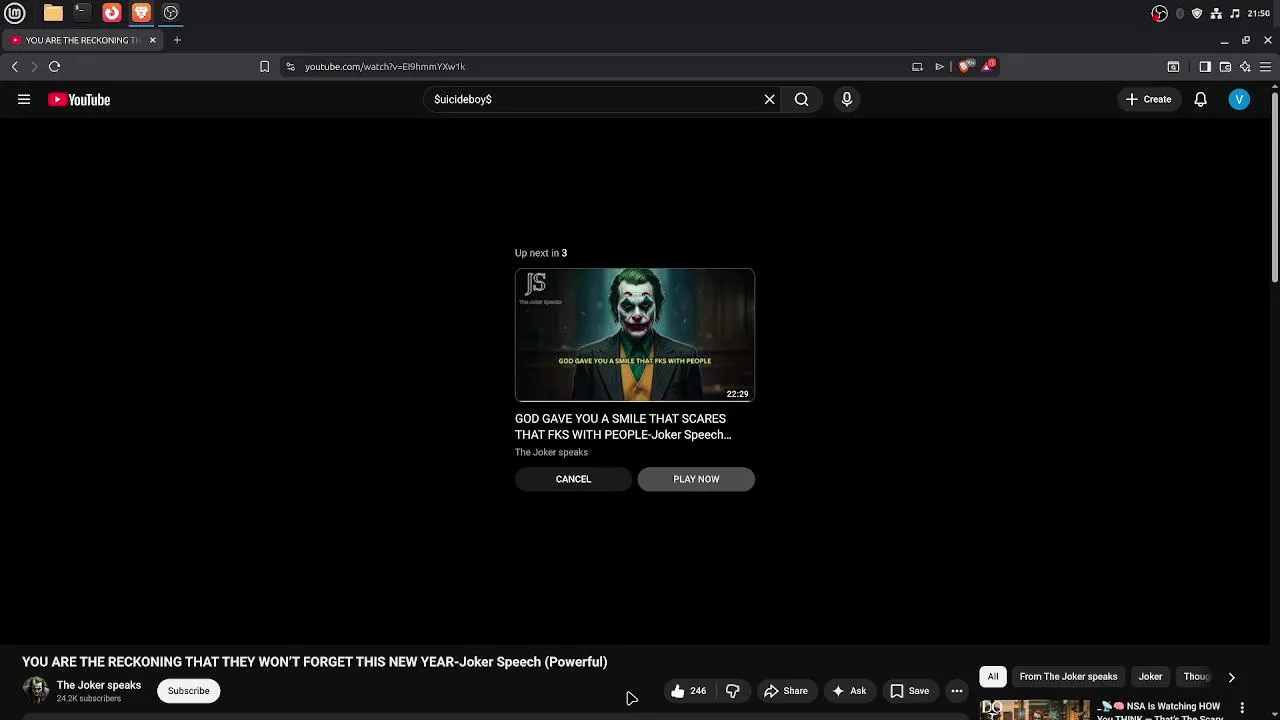The width and height of the screenshot is (1280, 720).
Task: Click The Joker speaks under up-next title
Action: (551, 452)
